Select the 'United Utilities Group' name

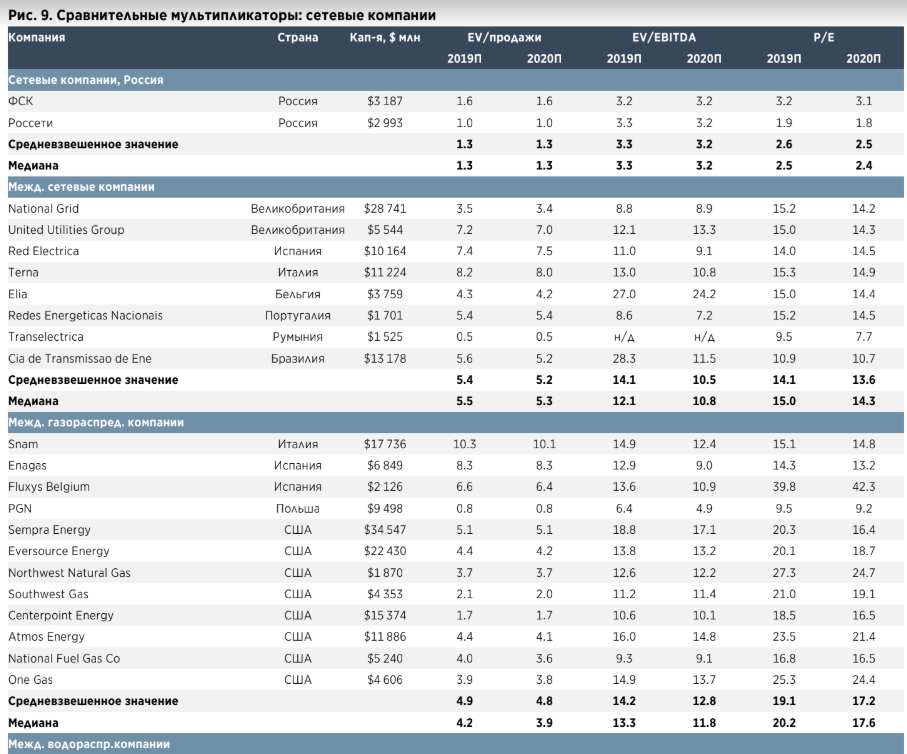[66, 230]
